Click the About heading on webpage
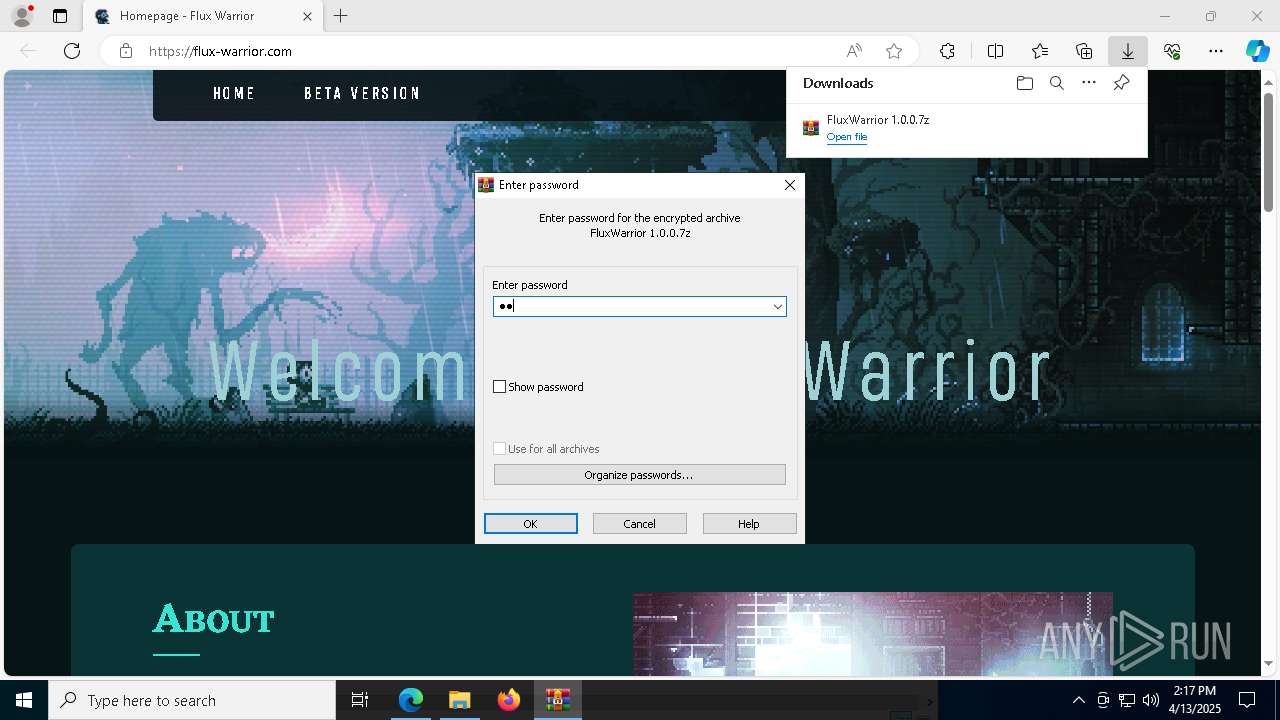Image resolution: width=1280 pixels, height=720 pixels. [213, 619]
